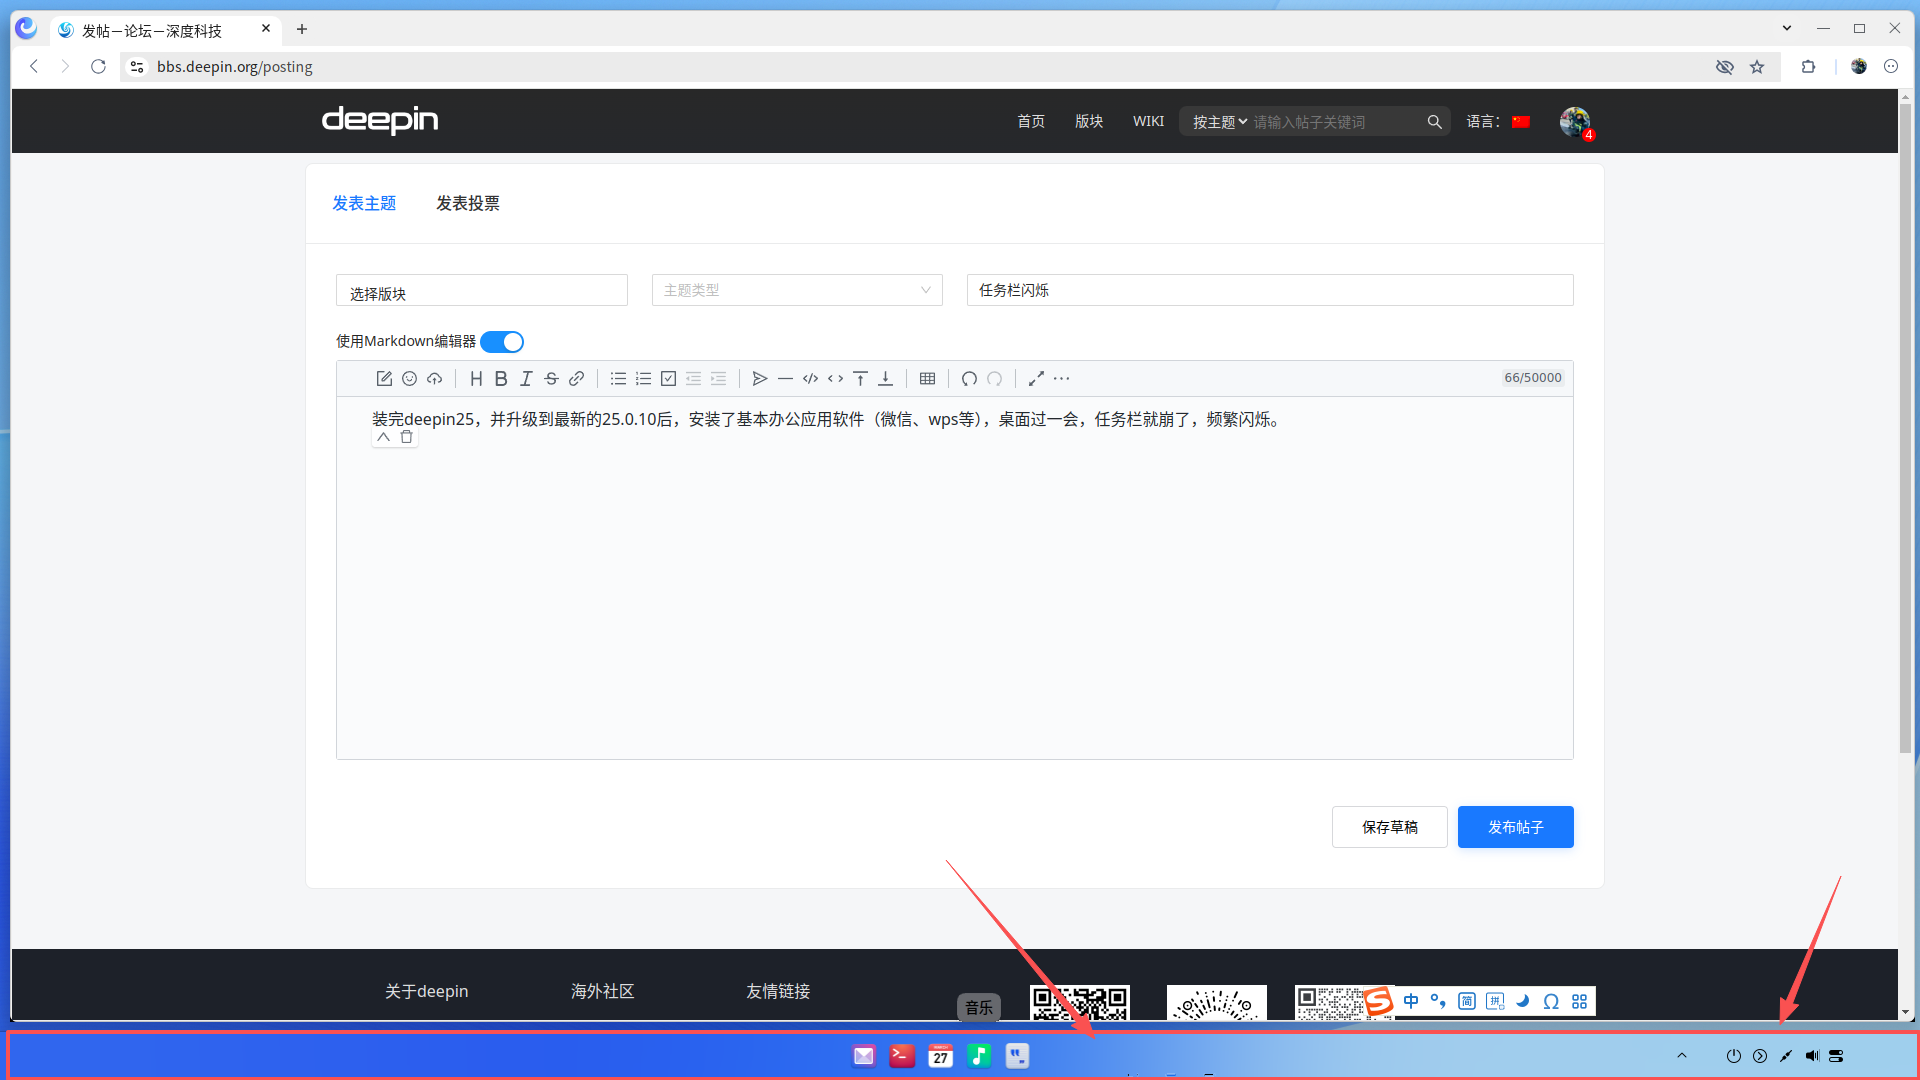The width and height of the screenshot is (1920, 1080).
Task: Click the page vertical scrollbar
Action: [1905, 428]
